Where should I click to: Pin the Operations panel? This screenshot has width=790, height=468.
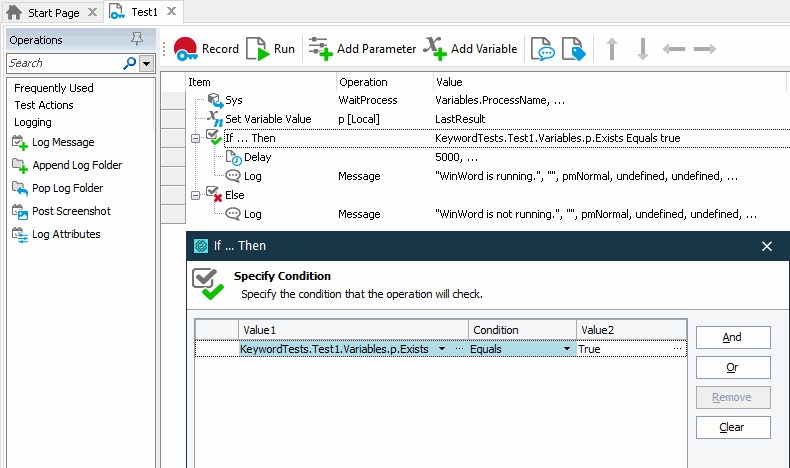[137, 40]
